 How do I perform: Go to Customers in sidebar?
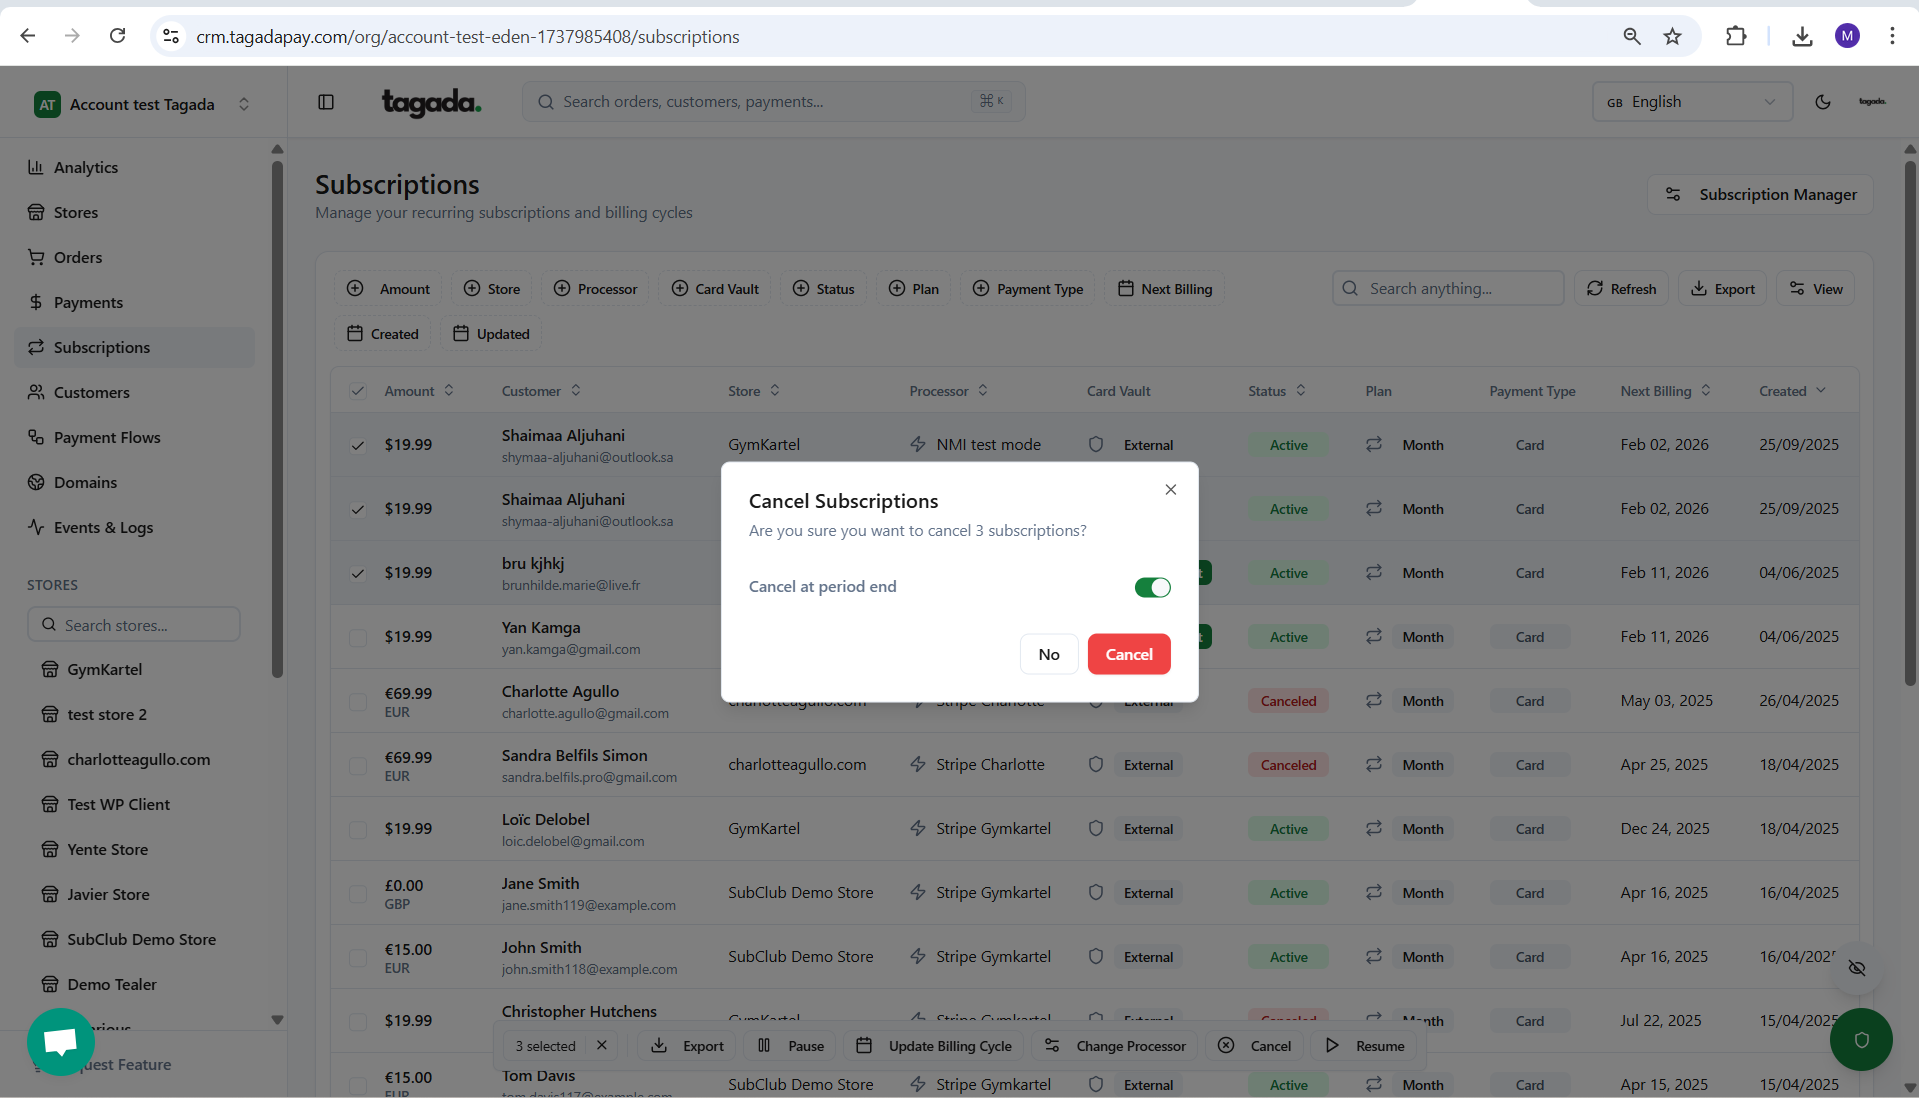pyautogui.click(x=91, y=392)
